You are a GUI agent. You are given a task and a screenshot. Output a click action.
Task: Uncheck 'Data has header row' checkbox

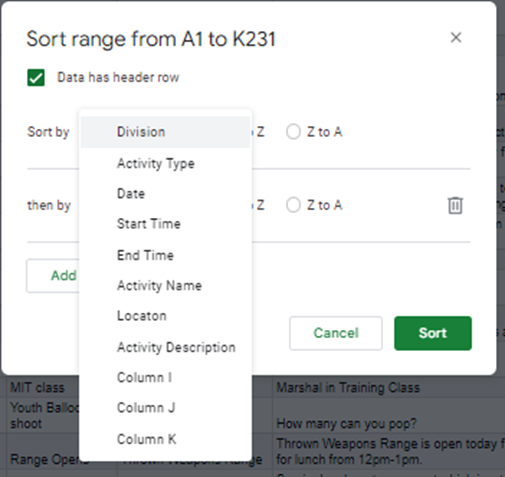click(x=36, y=78)
